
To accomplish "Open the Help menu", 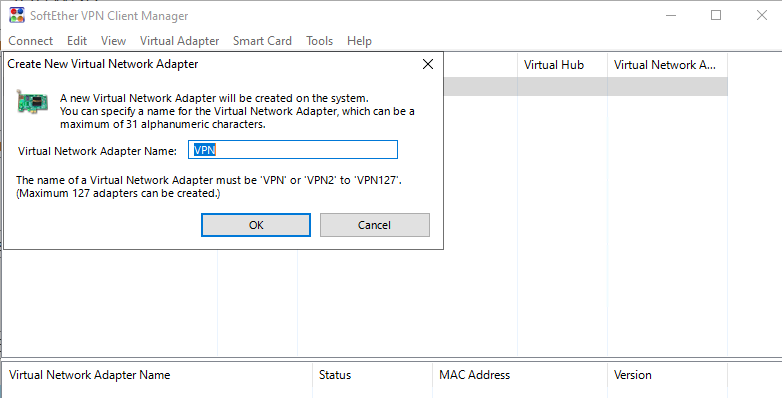I will [360, 41].
